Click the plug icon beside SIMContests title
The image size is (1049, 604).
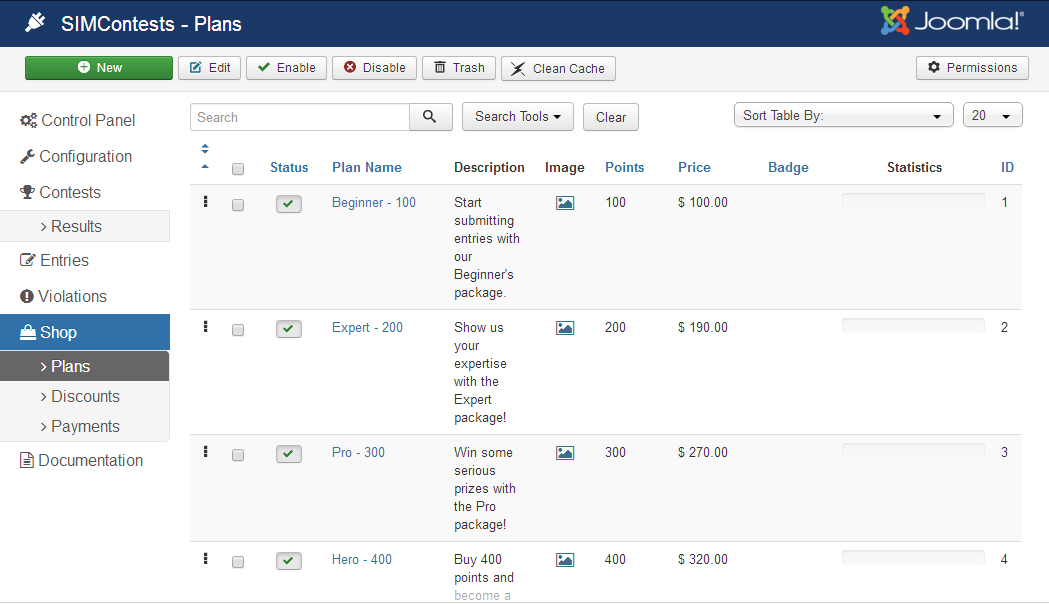pos(35,23)
